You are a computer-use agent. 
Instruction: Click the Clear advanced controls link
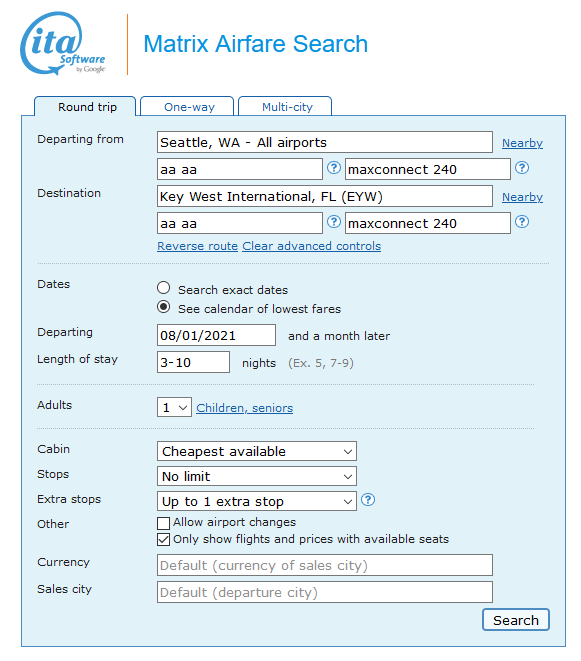click(x=312, y=246)
